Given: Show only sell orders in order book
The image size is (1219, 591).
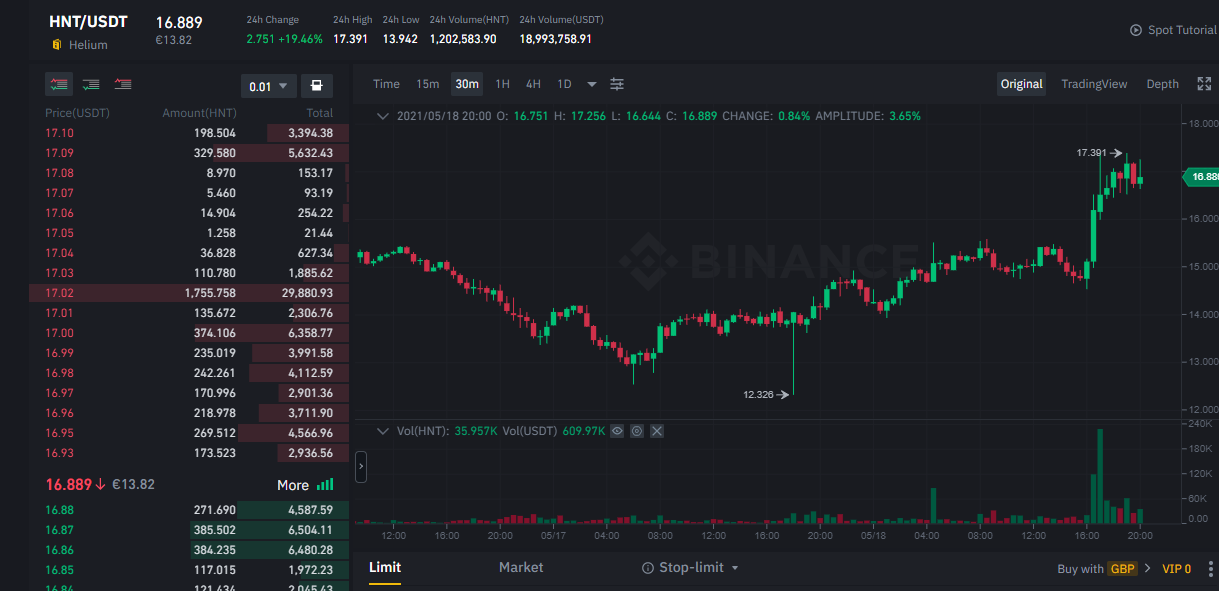Looking at the screenshot, I should click(123, 85).
